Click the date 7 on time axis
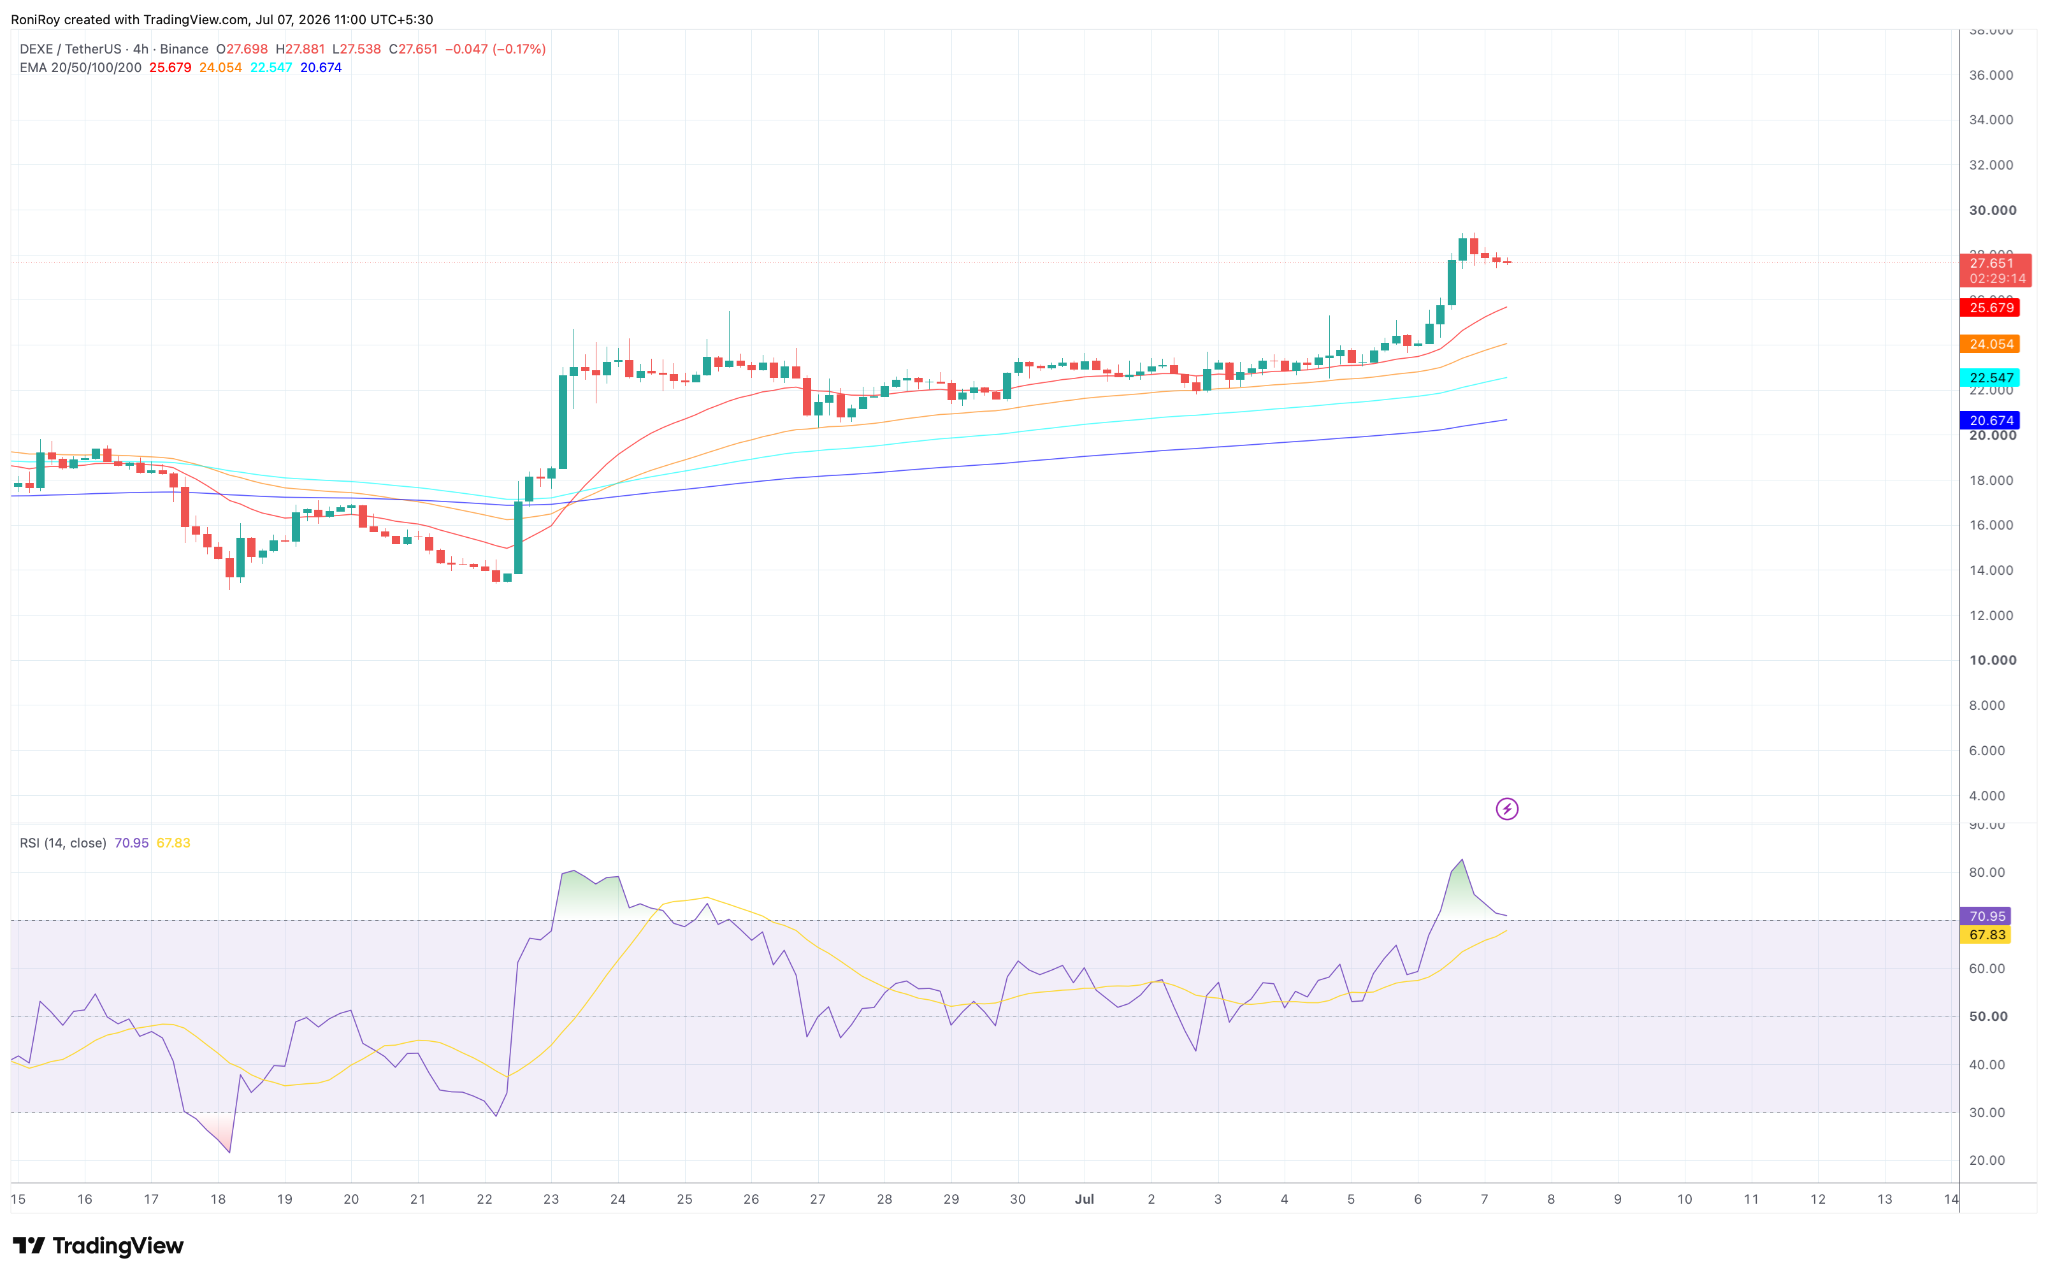This screenshot has height=1278, width=2048. coord(1484,1199)
